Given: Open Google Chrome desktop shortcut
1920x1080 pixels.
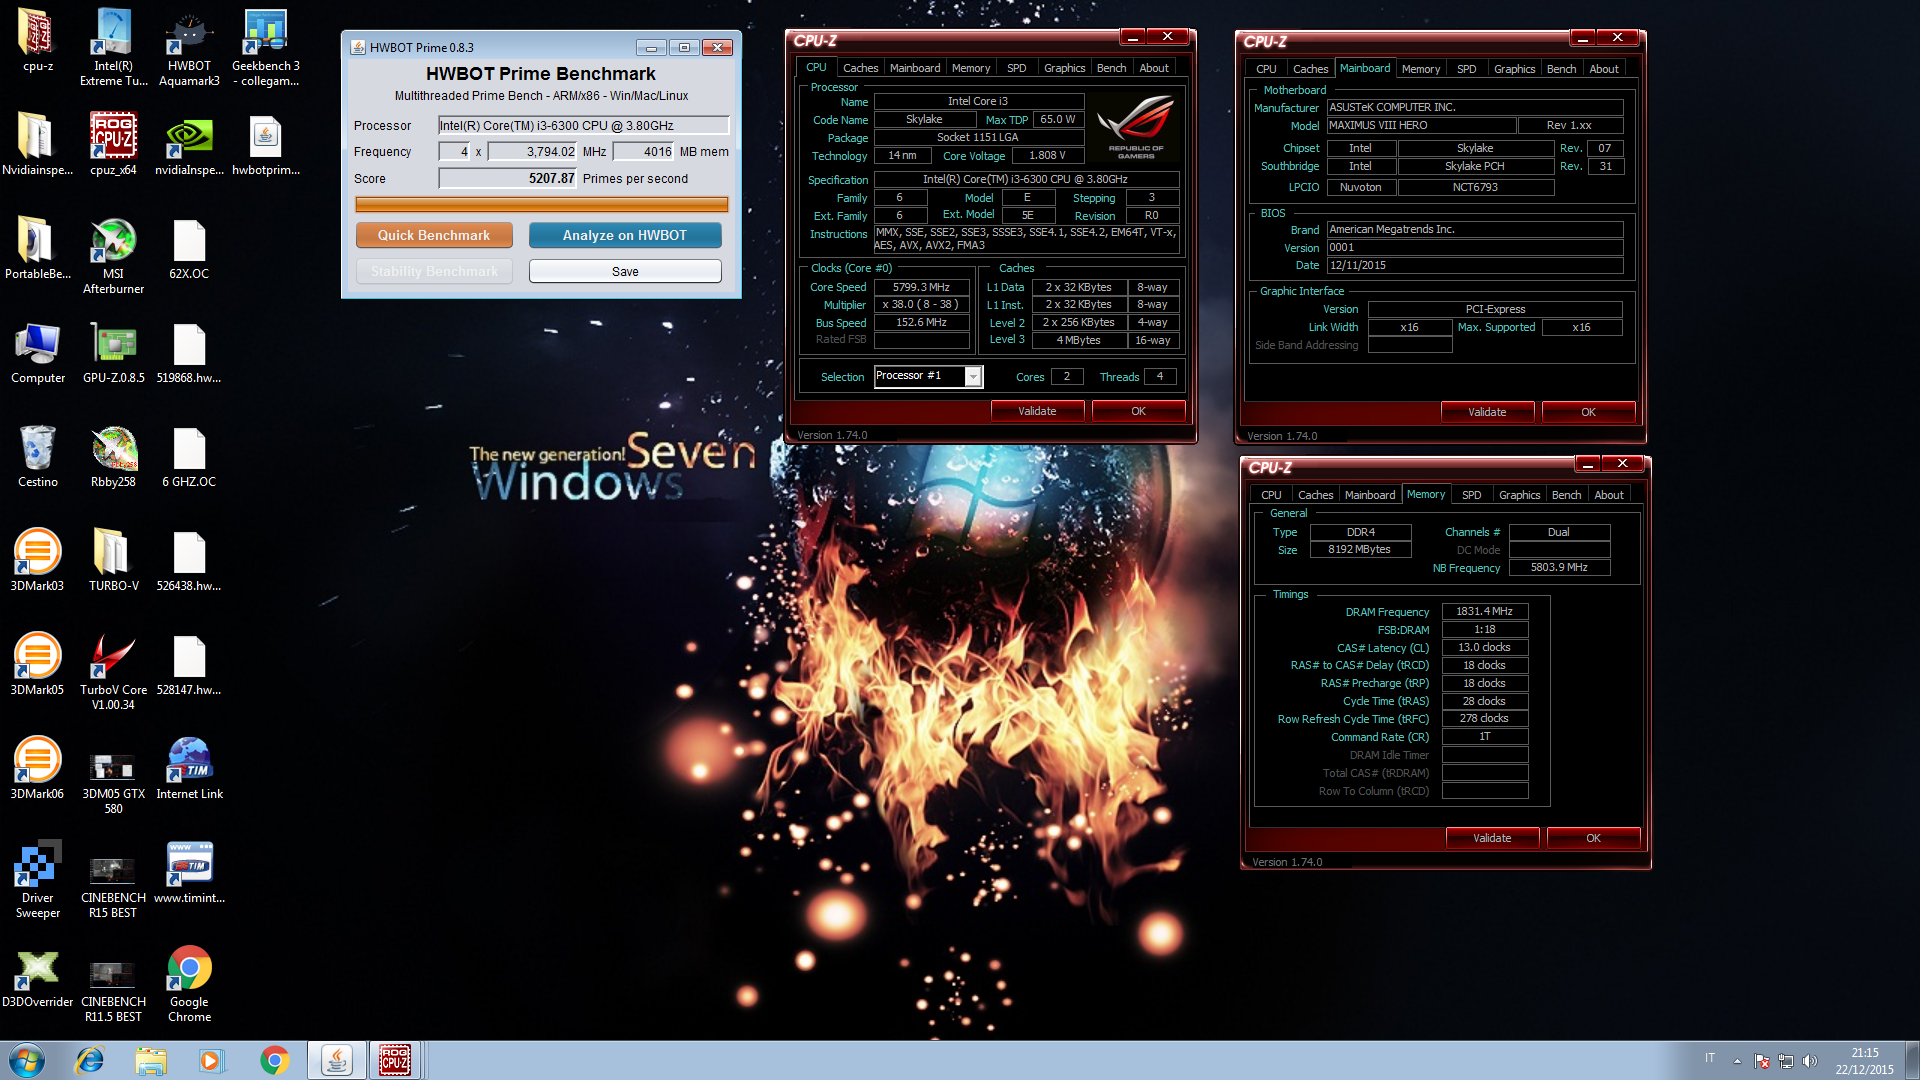Looking at the screenshot, I should pyautogui.click(x=189, y=982).
